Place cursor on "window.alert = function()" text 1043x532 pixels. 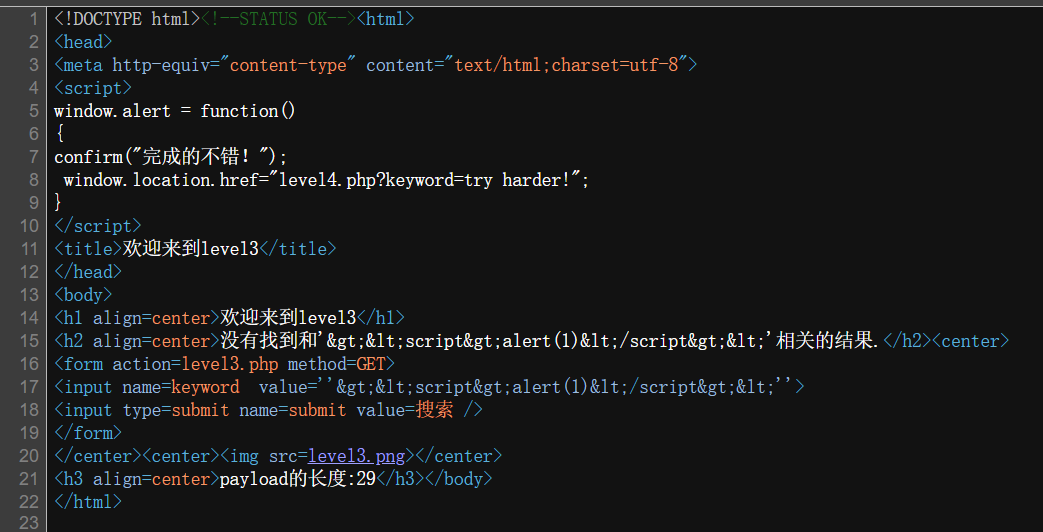pos(174,111)
